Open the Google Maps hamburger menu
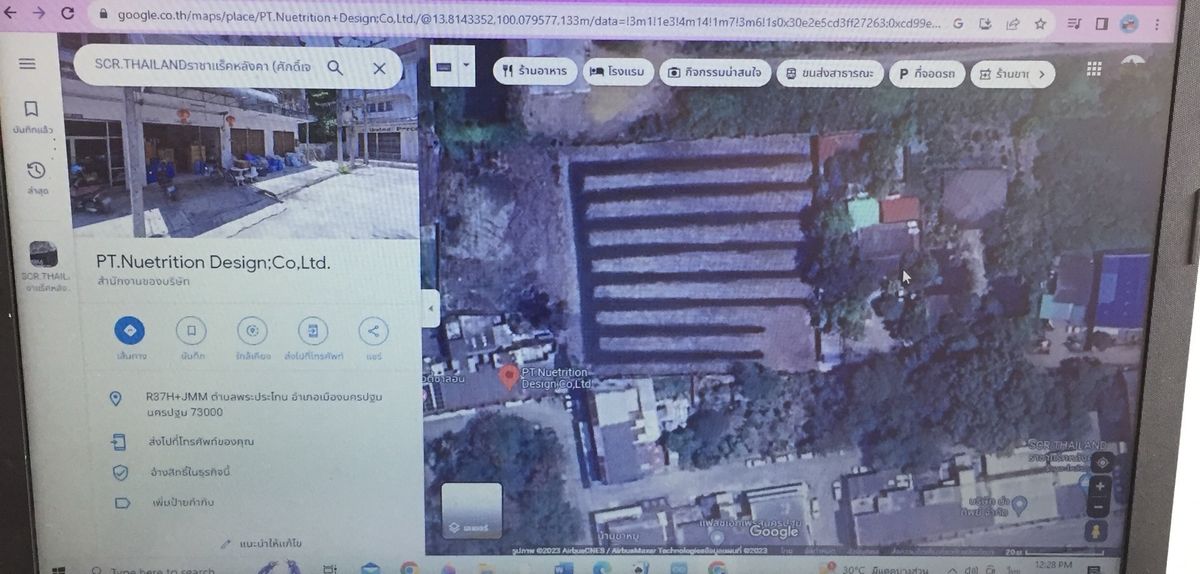Screen dimensions: 1200x574 tap(27, 63)
